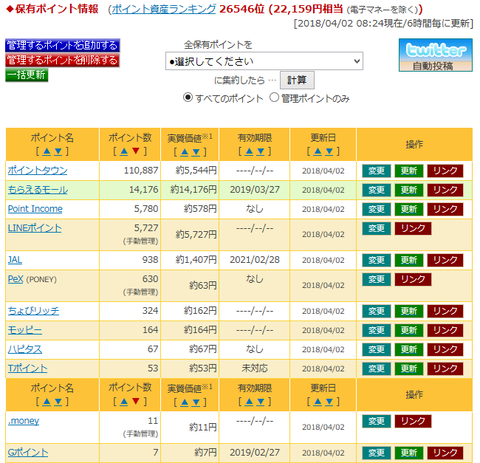Sort real value descending in top header

(x=196, y=152)
